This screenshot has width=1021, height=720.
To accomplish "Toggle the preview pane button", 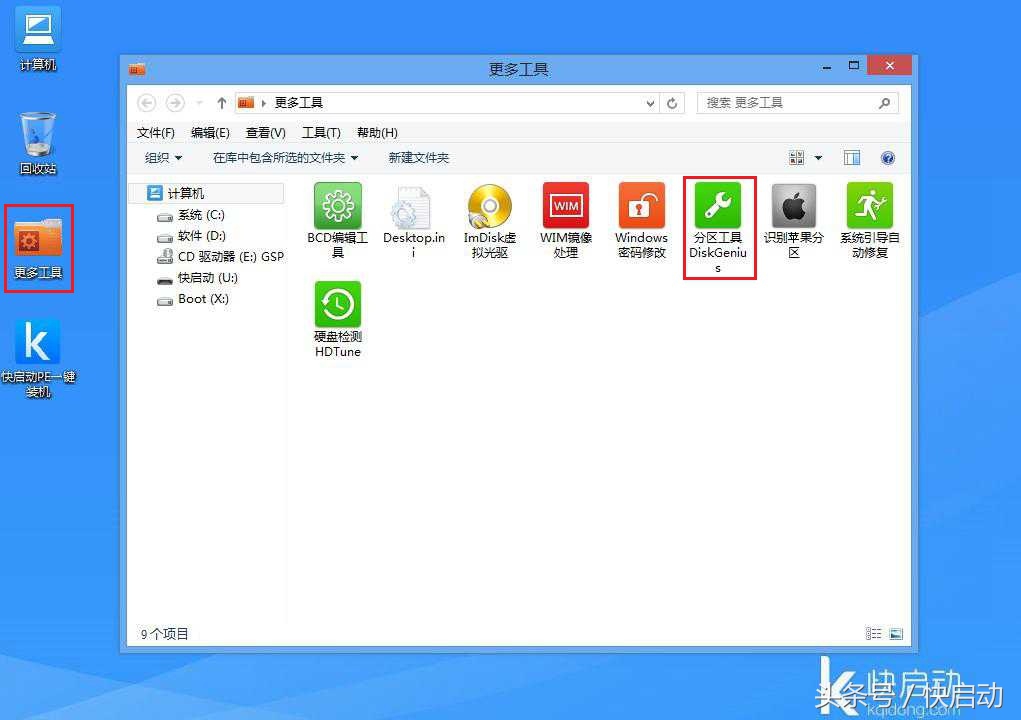I will point(852,157).
